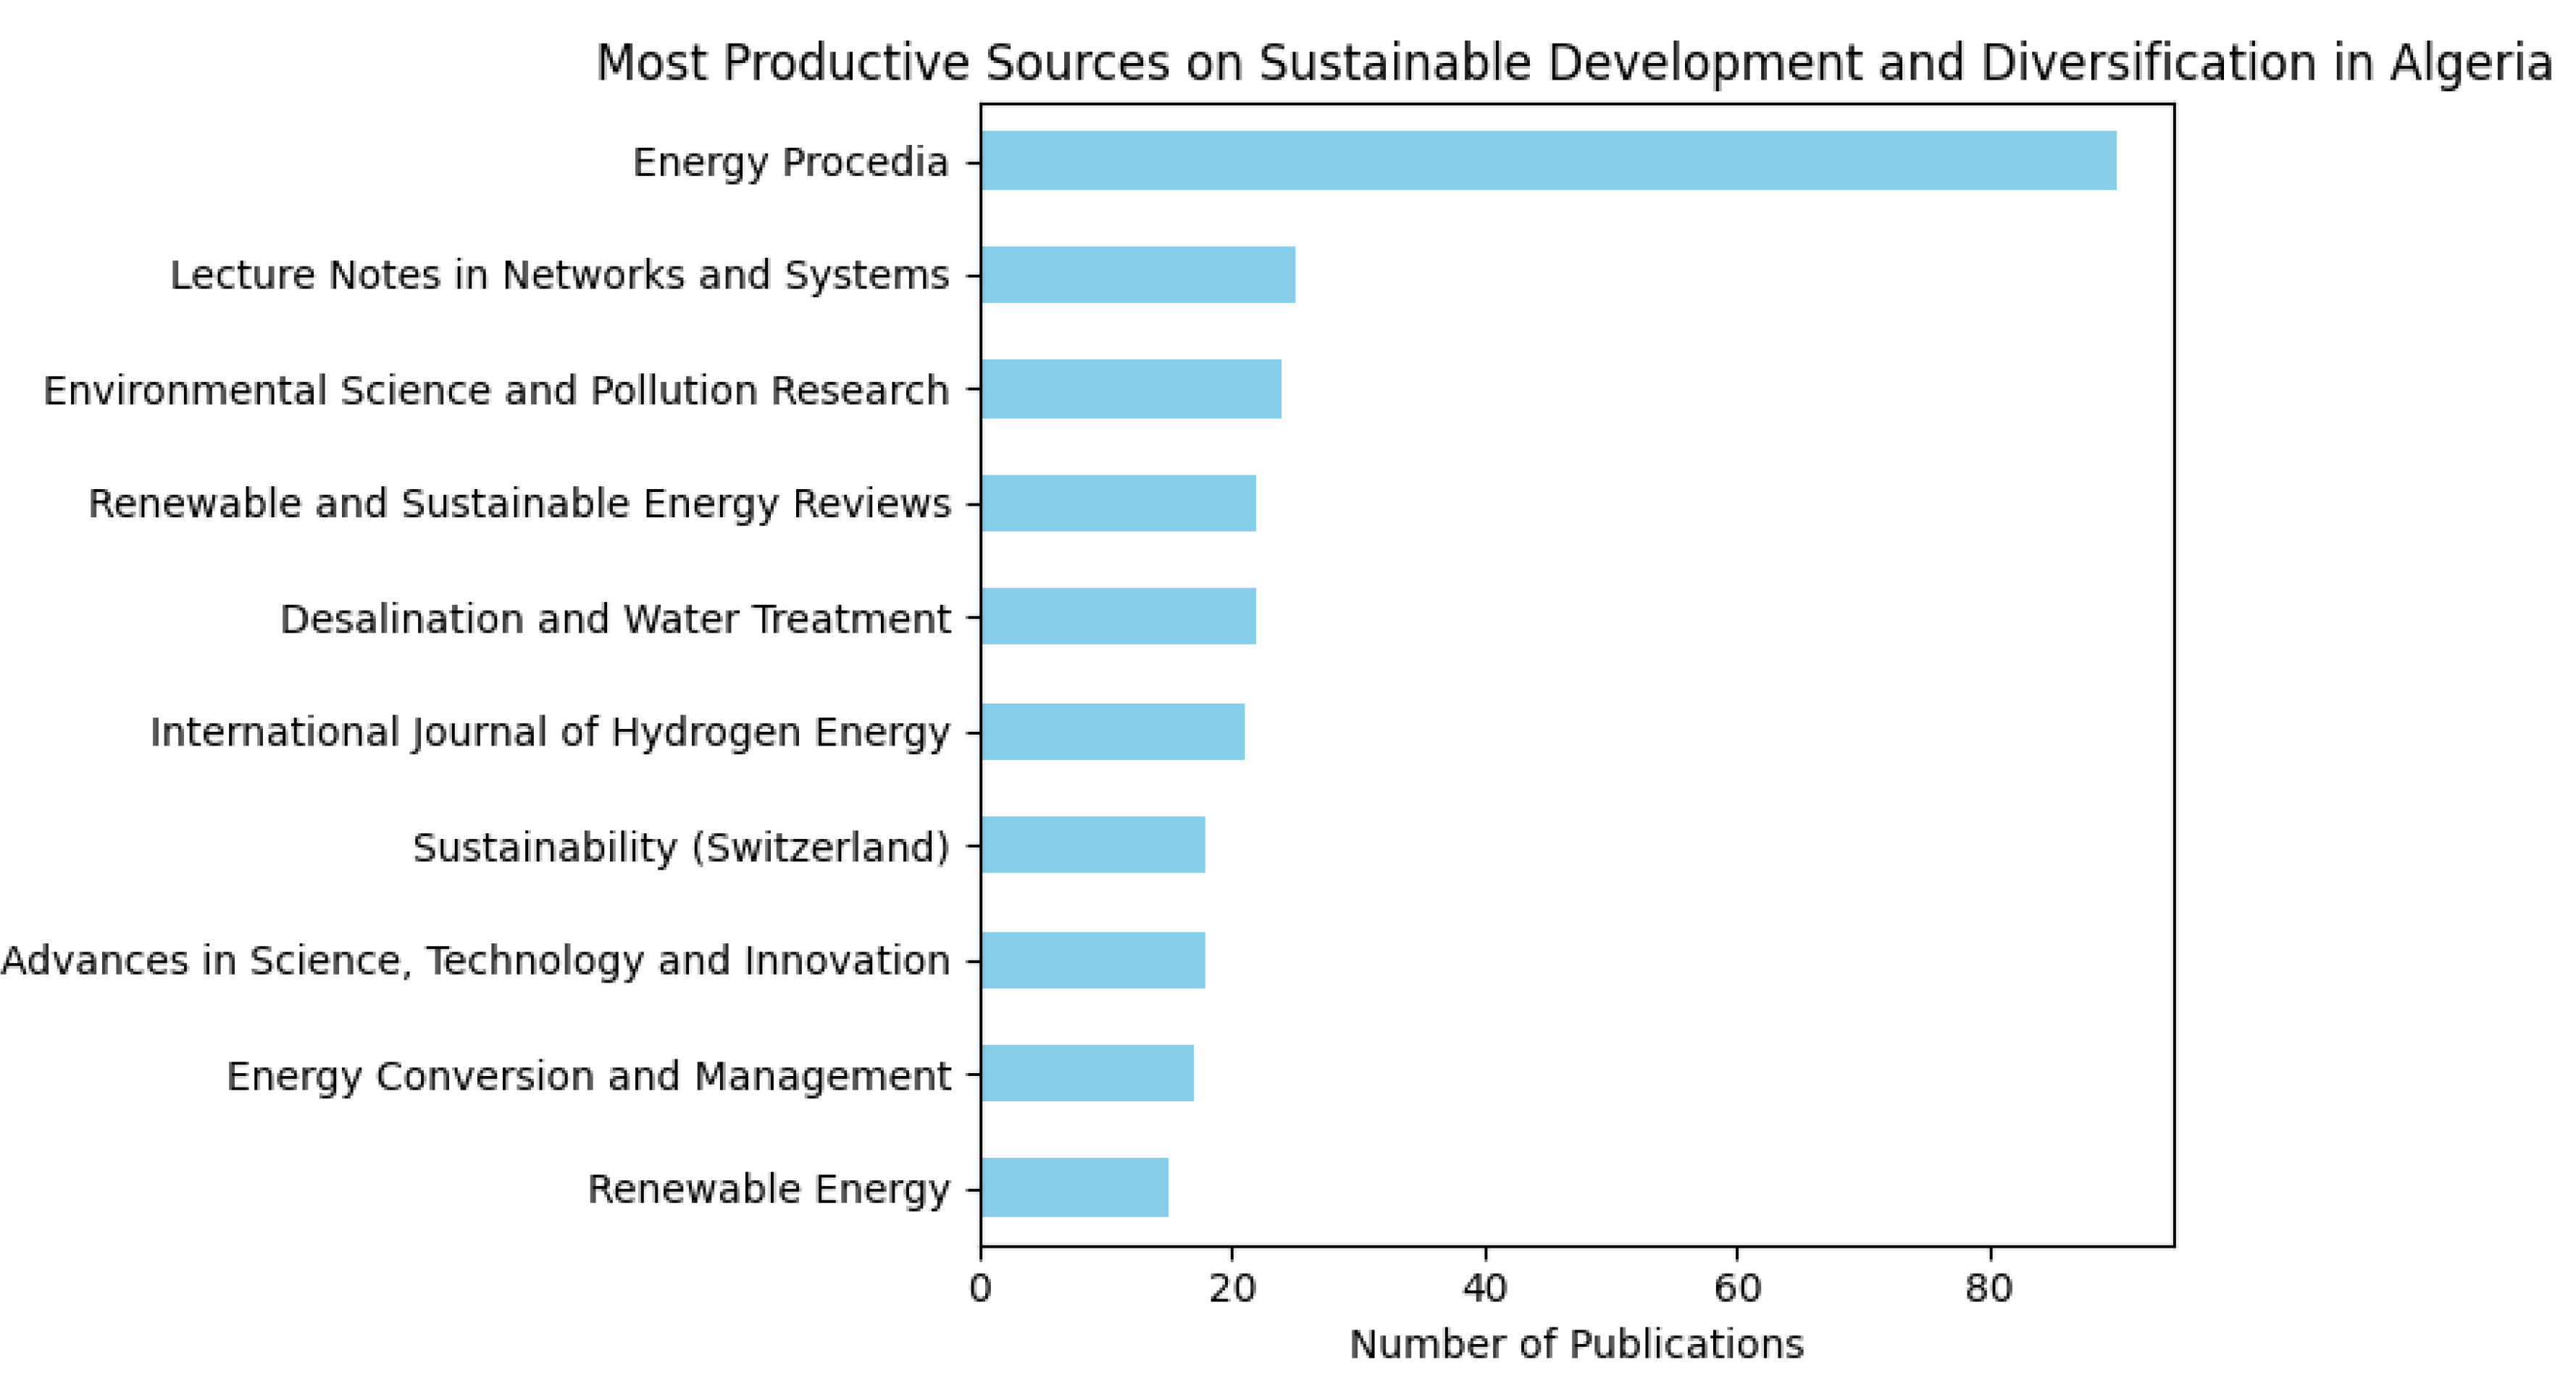
Task: Click the Number of Publications axis label
Action: coord(1576,1344)
